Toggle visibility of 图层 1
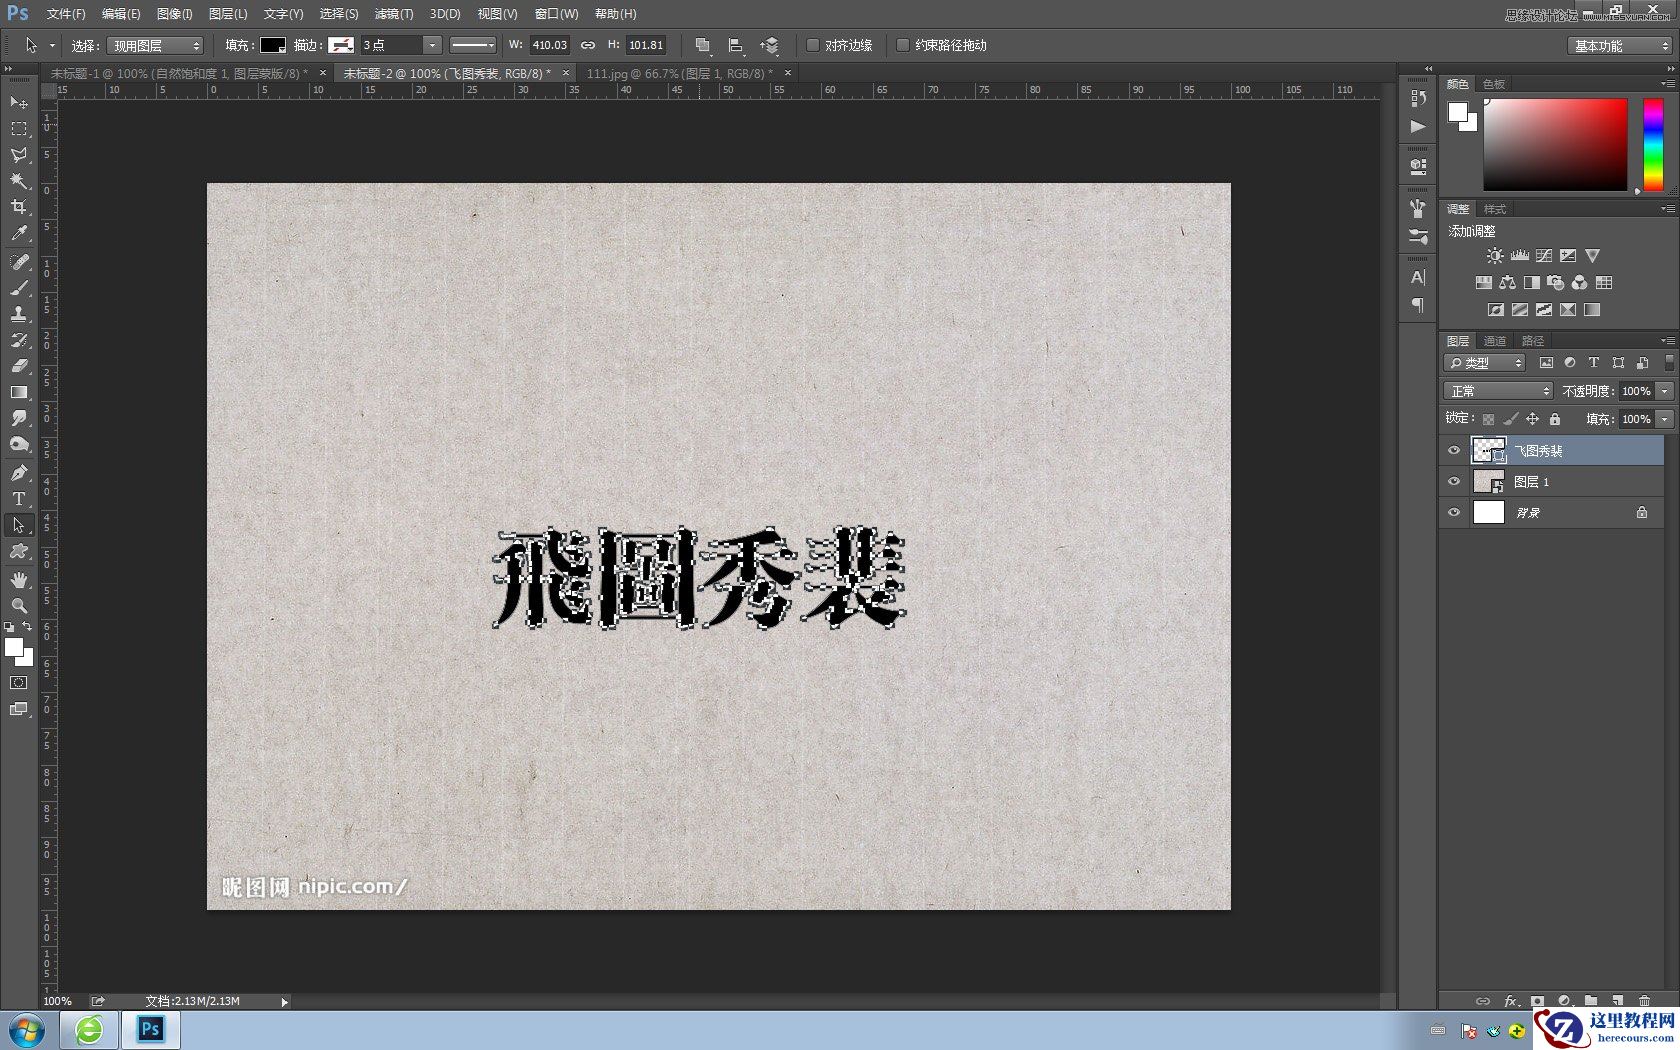The height and width of the screenshot is (1050, 1680). [x=1454, y=481]
